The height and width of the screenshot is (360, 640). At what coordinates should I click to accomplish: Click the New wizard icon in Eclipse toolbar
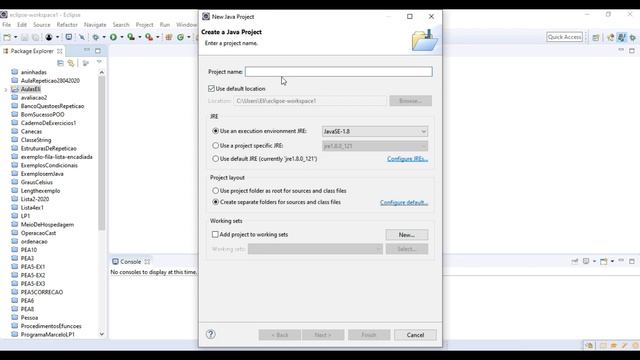click(7, 37)
